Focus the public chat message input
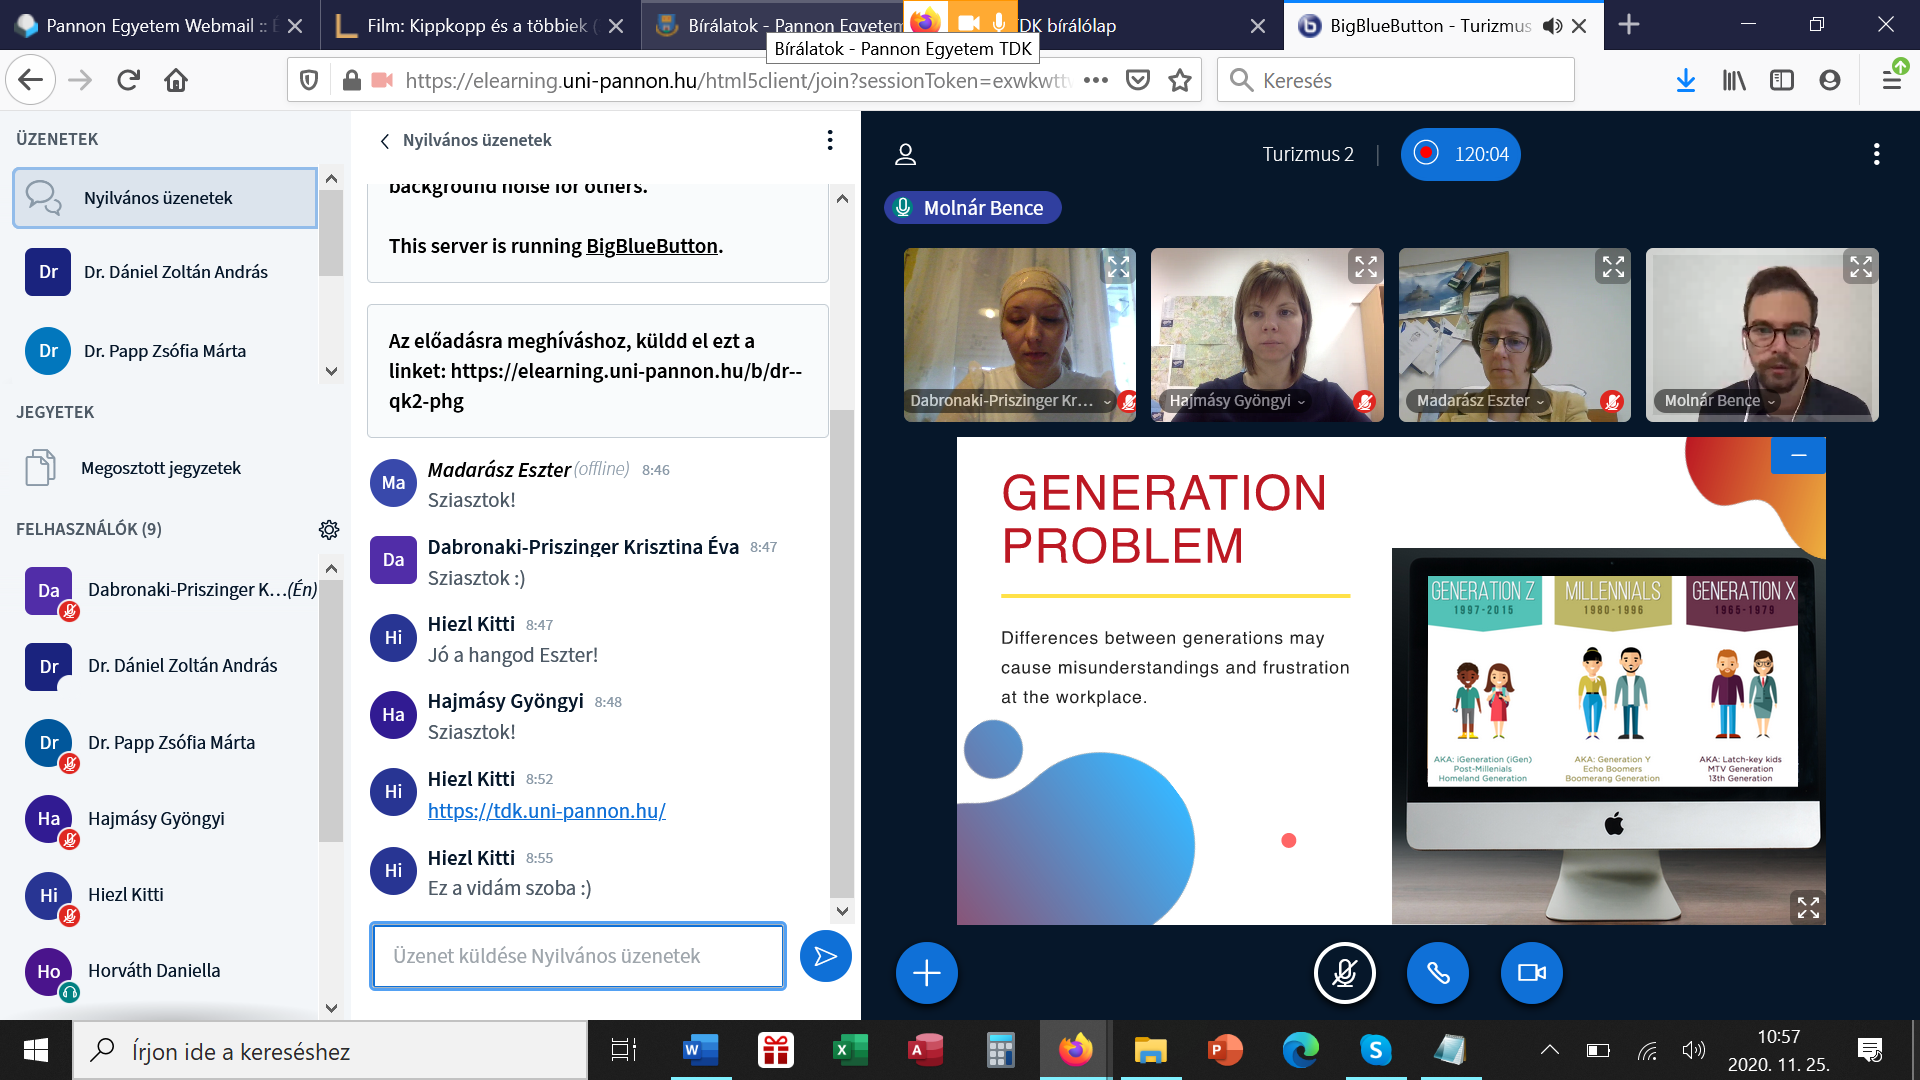Image resolution: width=1920 pixels, height=1080 pixels. pyautogui.click(x=577, y=956)
